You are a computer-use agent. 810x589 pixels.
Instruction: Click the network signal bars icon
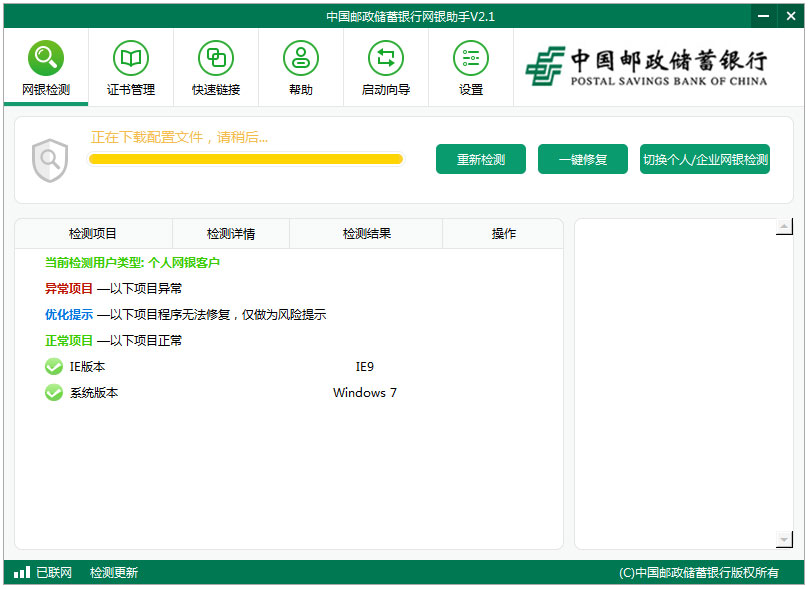pyautogui.click(x=22, y=572)
